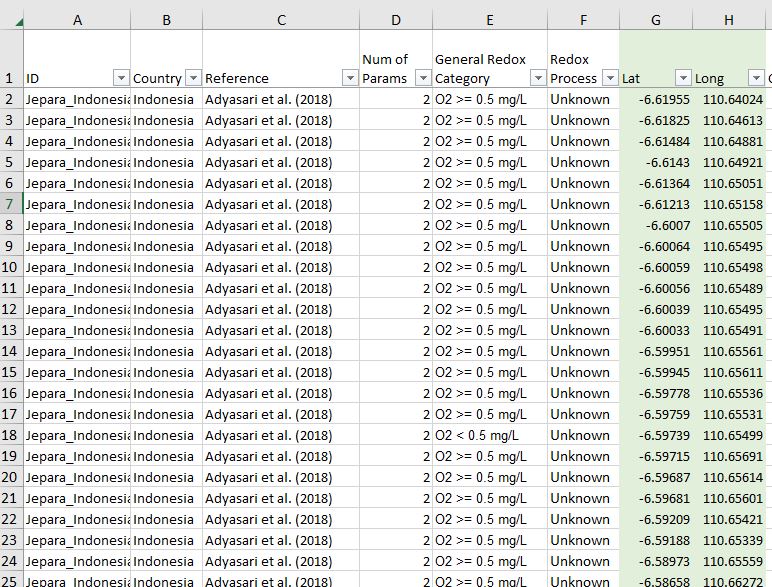Click Indonesia cell in row 5
This screenshot has height=587, width=772.
166,163
